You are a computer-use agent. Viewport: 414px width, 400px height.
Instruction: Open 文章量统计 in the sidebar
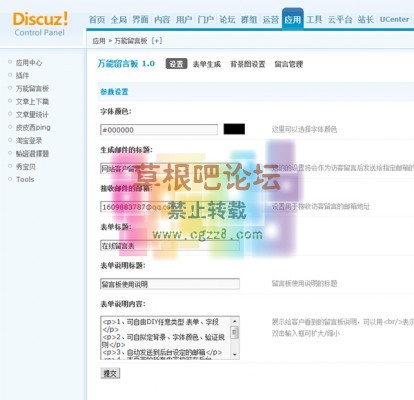[32, 114]
